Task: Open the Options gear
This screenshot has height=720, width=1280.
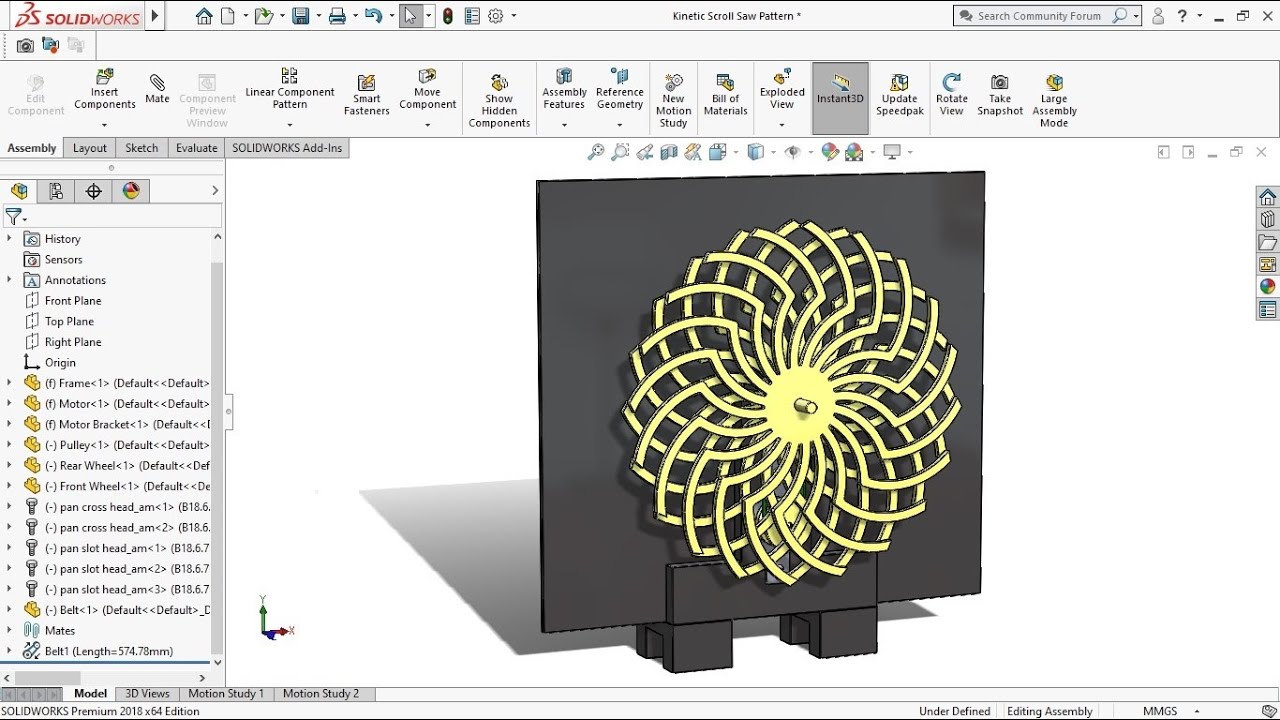Action: (x=496, y=16)
